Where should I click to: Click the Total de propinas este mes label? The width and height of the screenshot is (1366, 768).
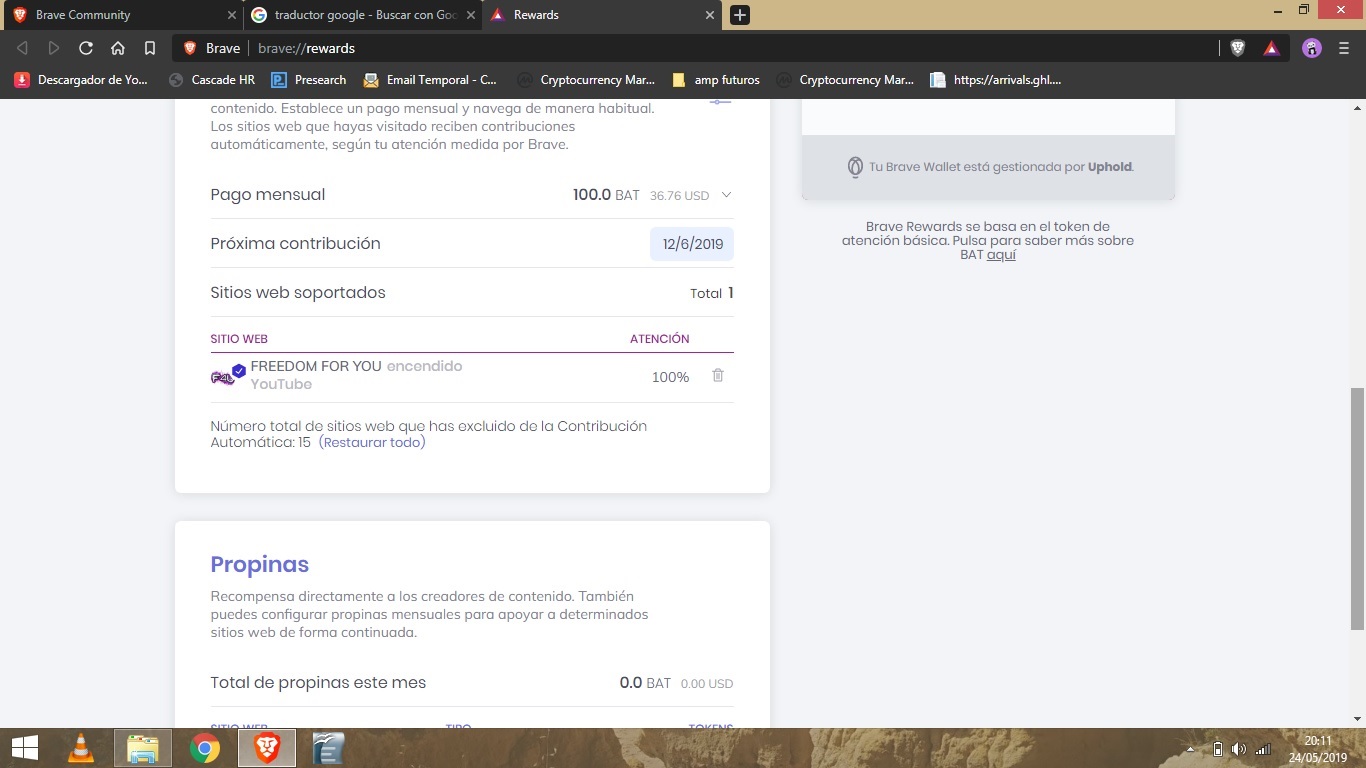click(318, 683)
